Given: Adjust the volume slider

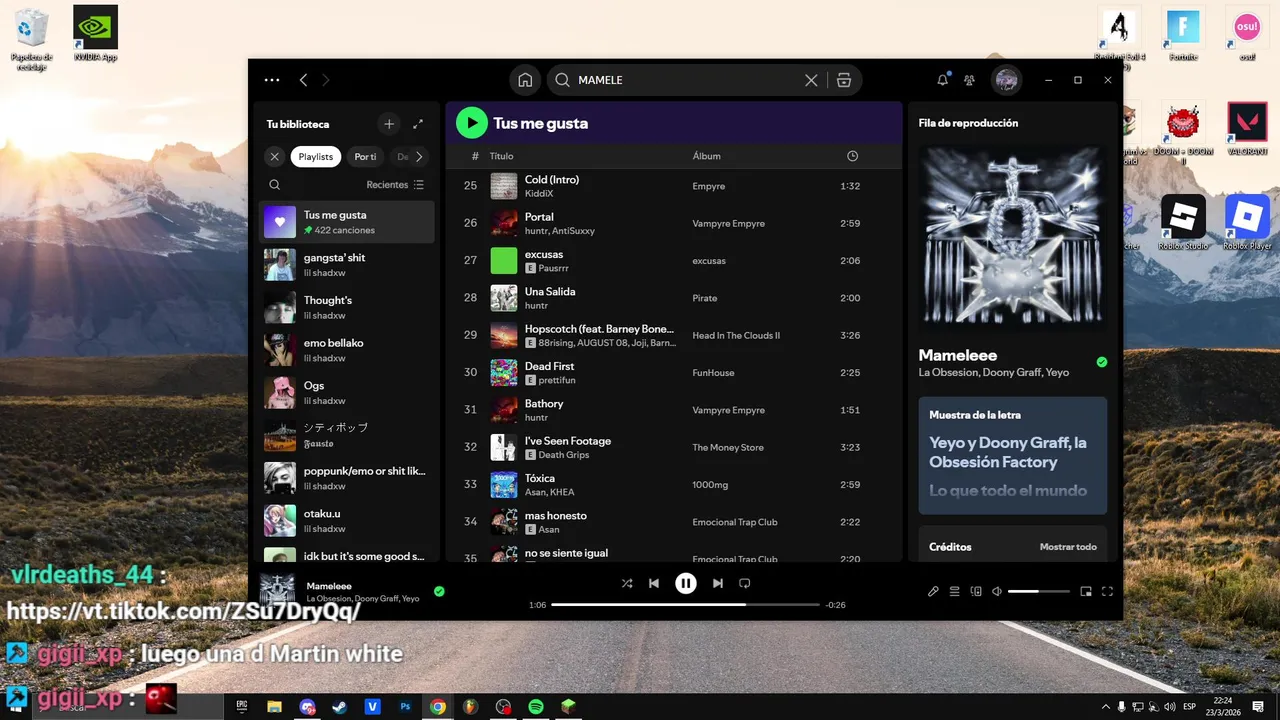Looking at the screenshot, I should (1038, 591).
